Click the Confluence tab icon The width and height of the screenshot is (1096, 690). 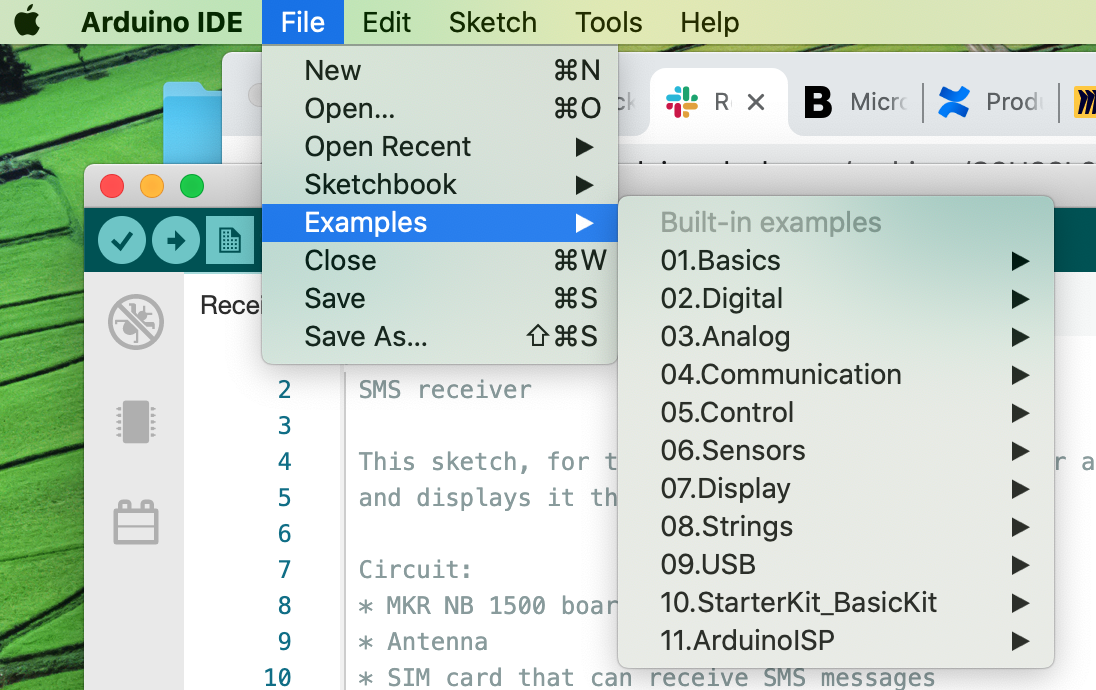tap(953, 102)
